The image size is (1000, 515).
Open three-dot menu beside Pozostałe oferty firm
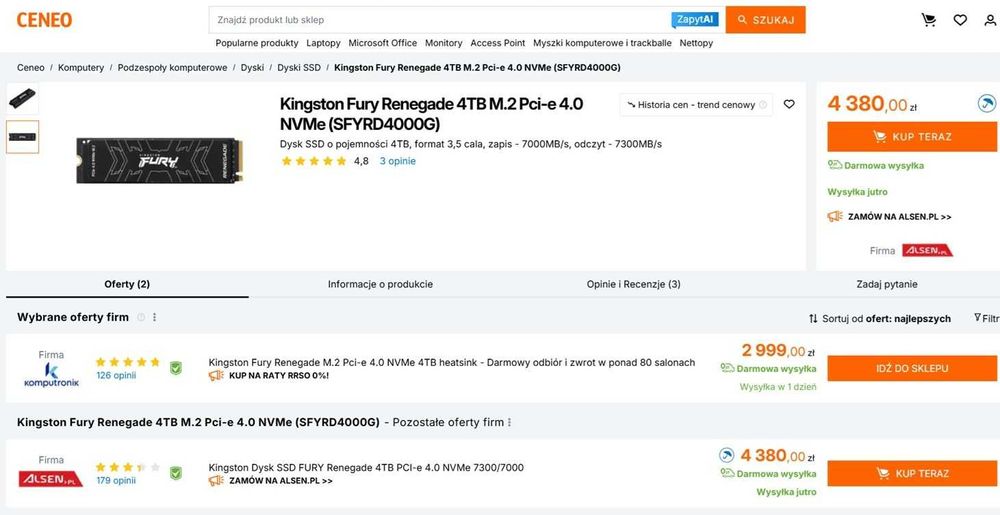coord(509,423)
